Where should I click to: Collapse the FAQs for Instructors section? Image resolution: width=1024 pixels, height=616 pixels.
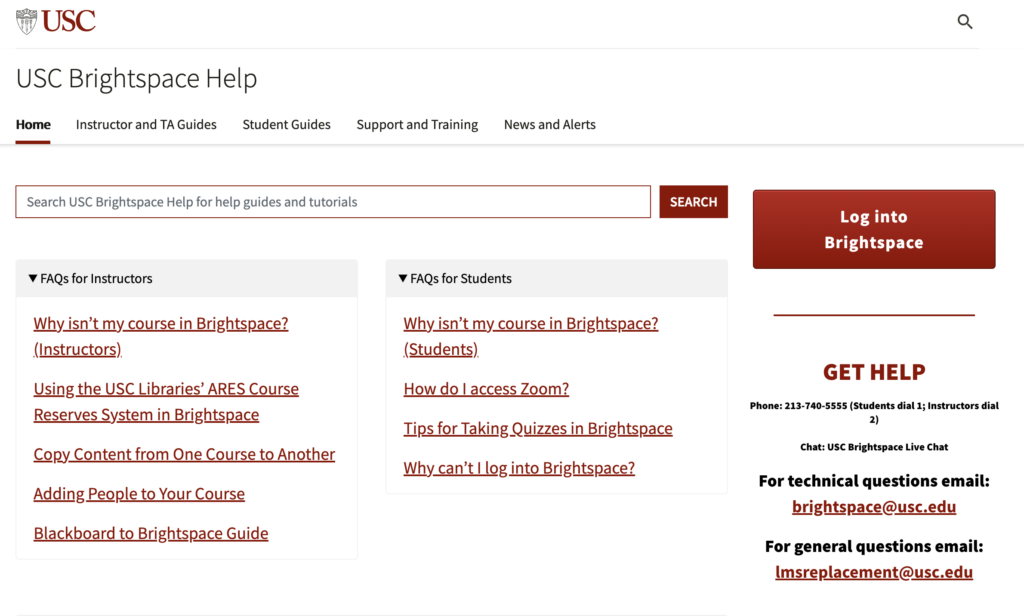pos(90,279)
